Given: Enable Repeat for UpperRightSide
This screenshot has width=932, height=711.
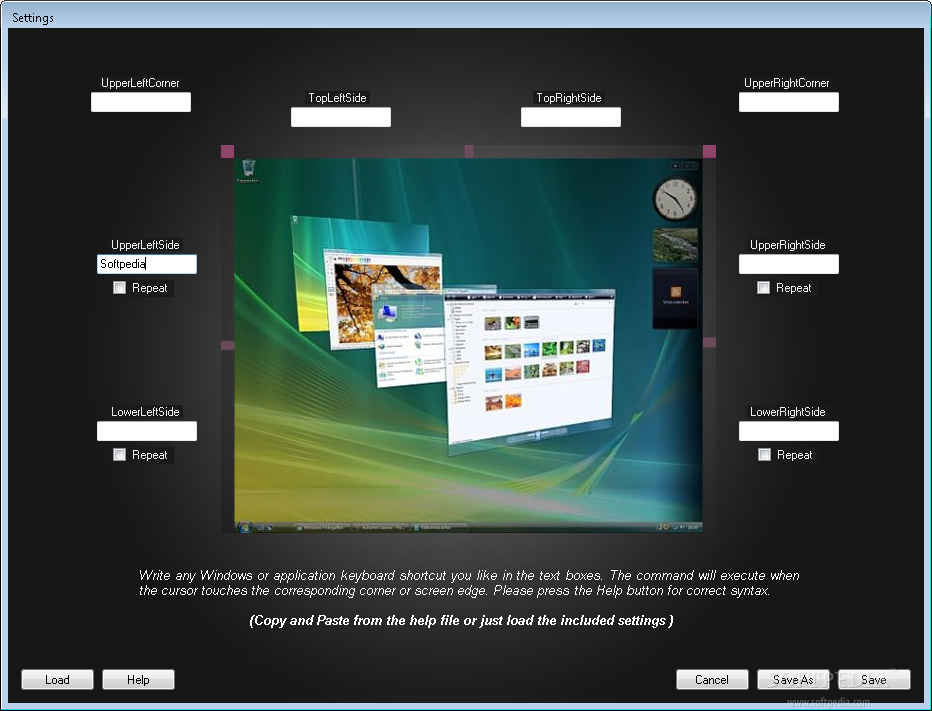Looking at the screenshot, I should click(763, 288).
